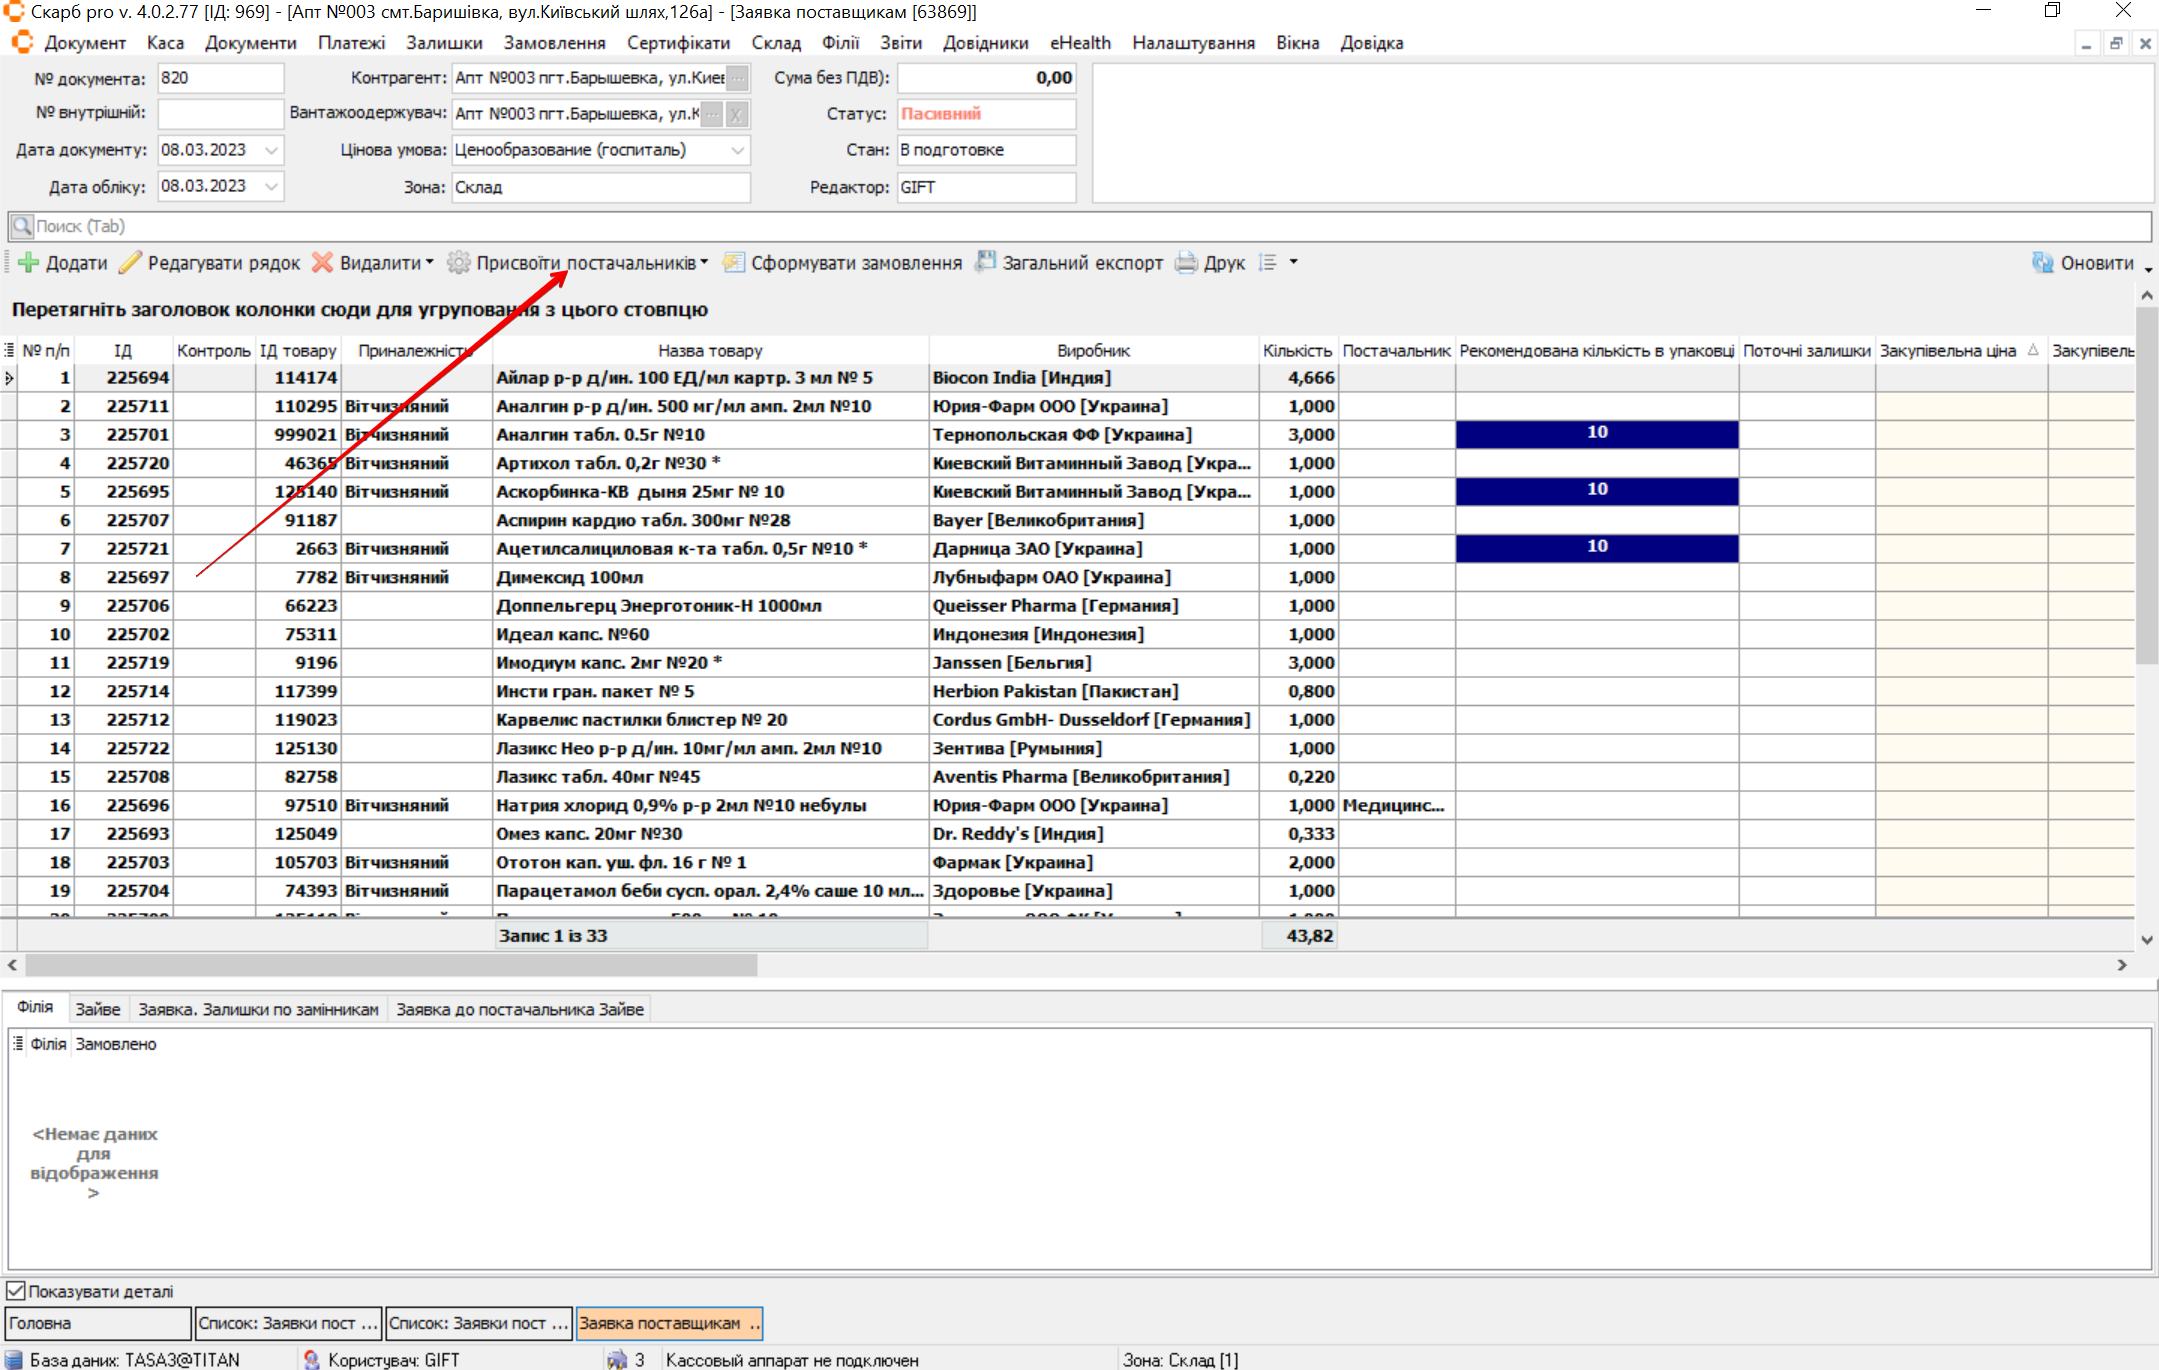The image size is (2159, 1370).
Task: Click the gear Присвоїти постачальників icon
Action: click(x=459, y=263)
